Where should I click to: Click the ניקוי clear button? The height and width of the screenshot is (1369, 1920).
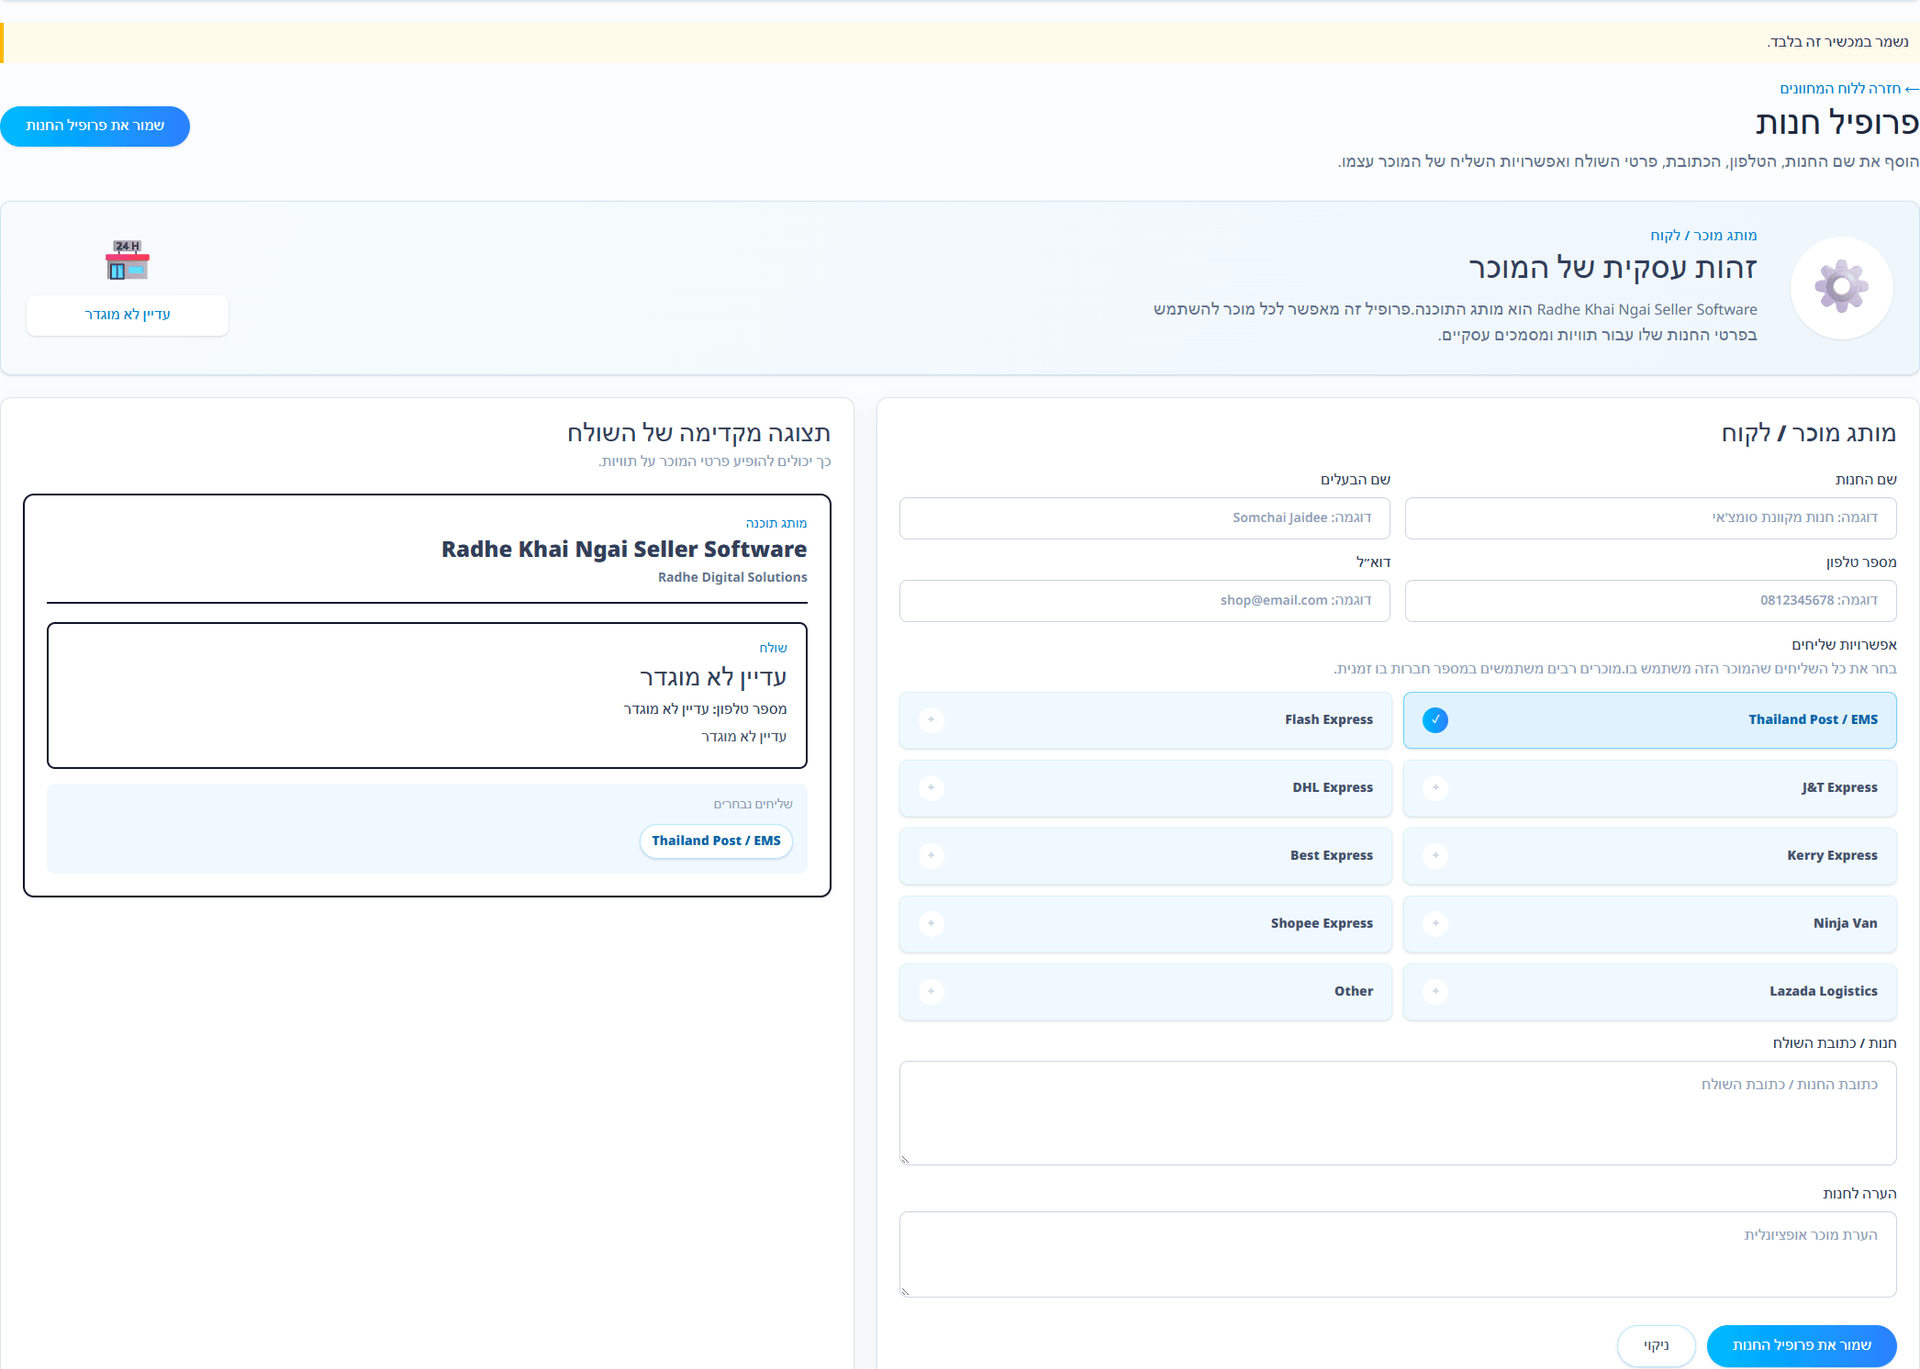click(1656, 1345)
